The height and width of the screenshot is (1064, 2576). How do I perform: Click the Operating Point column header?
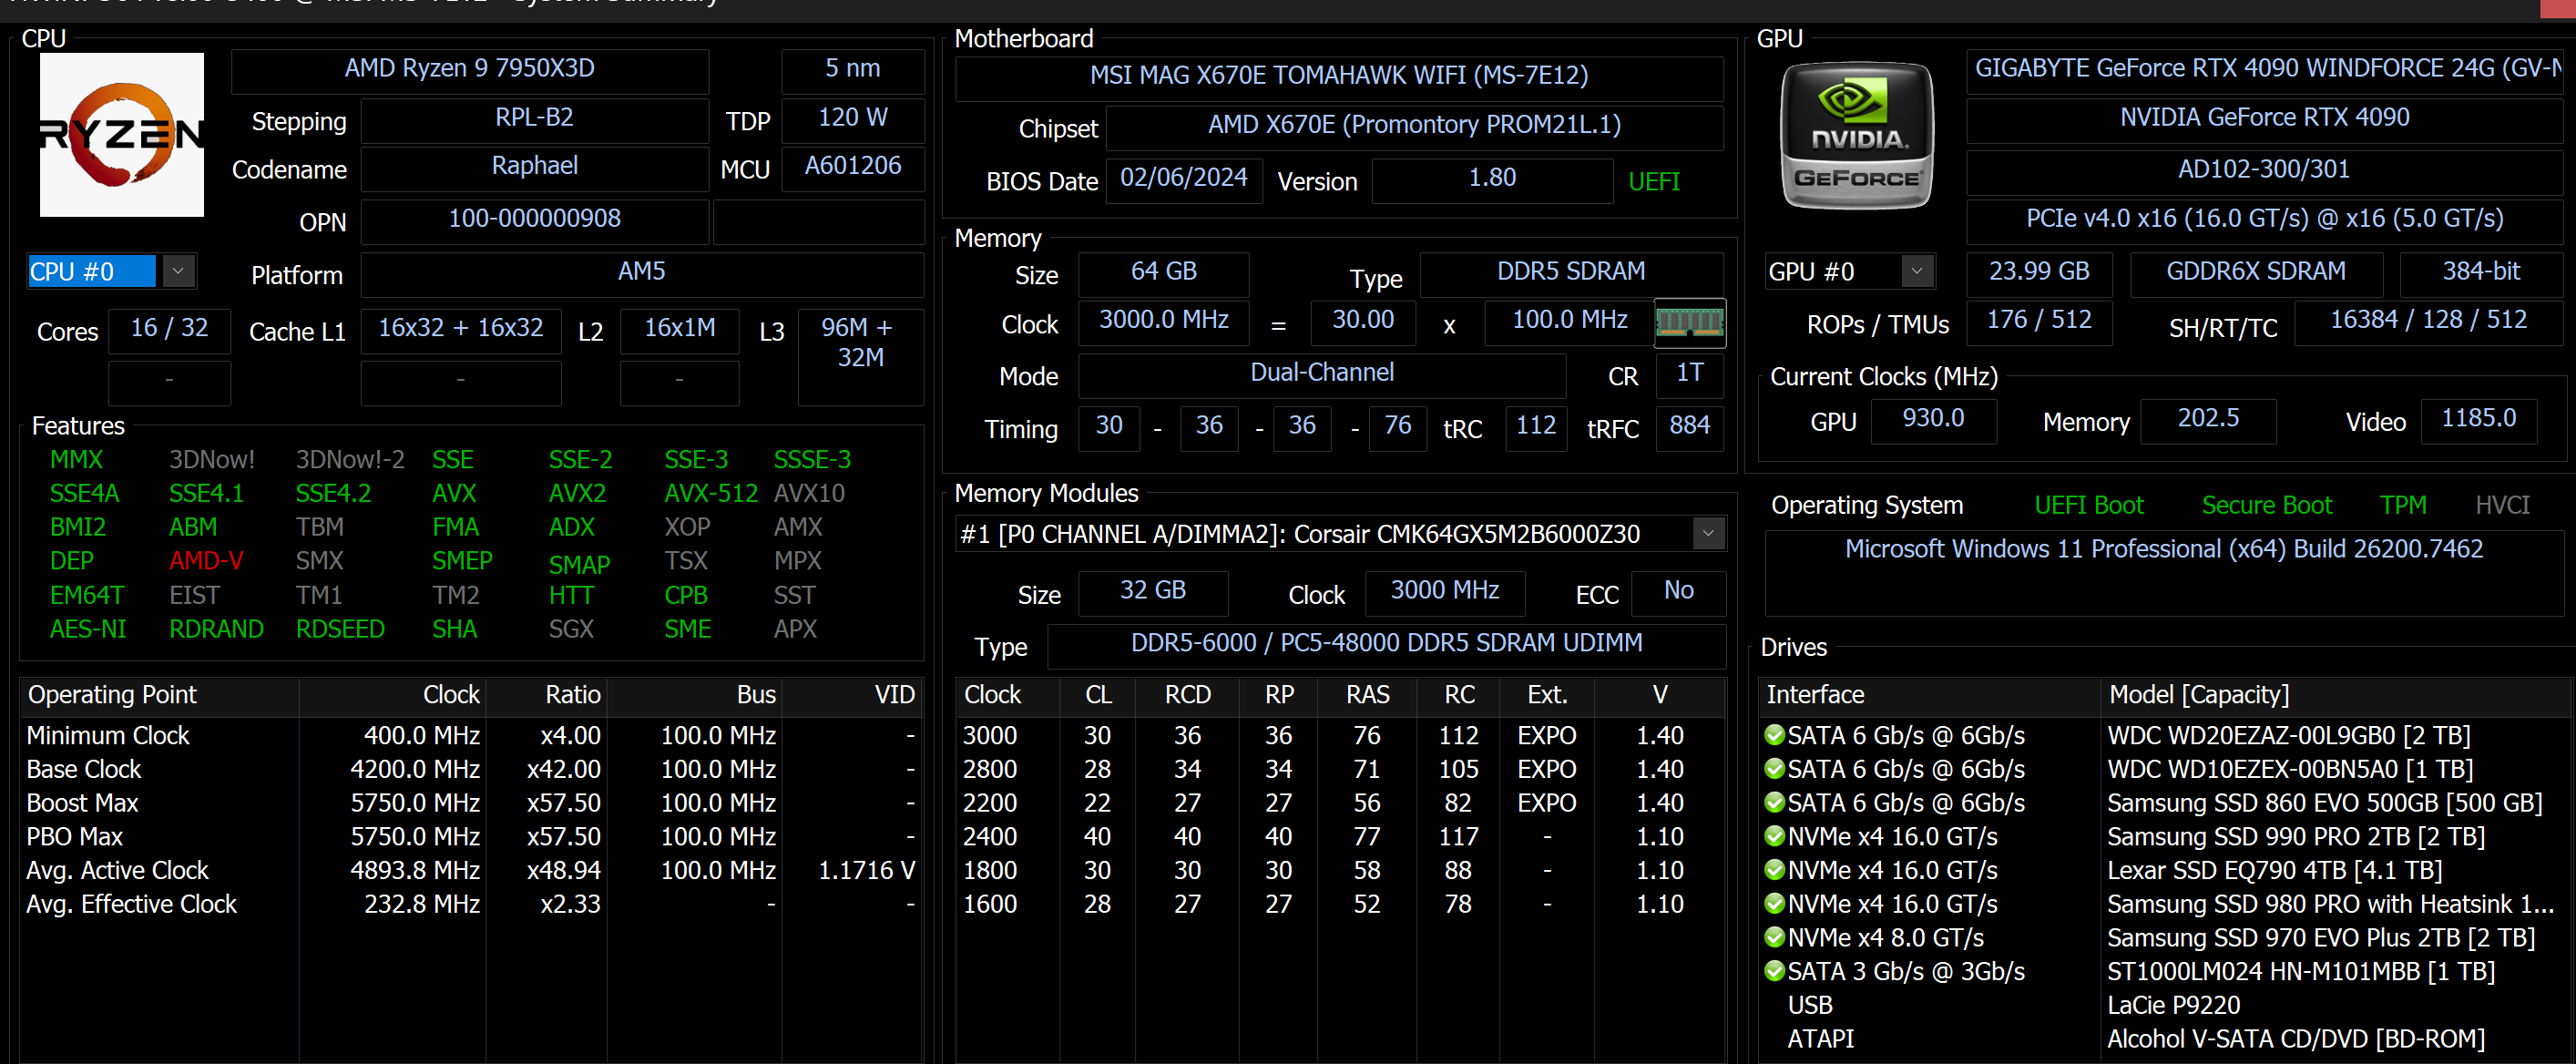[x=112, y=694]
